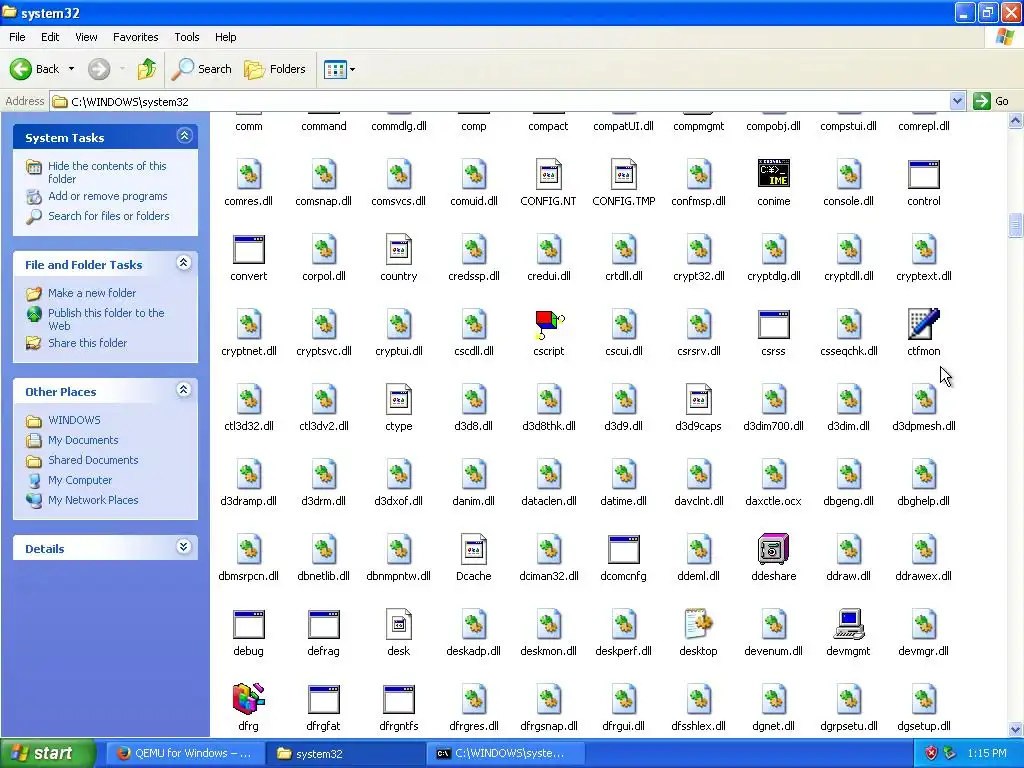1024x768 pixels.
Task: Open the cscript file icon
Action: click(x=549, y=325)
